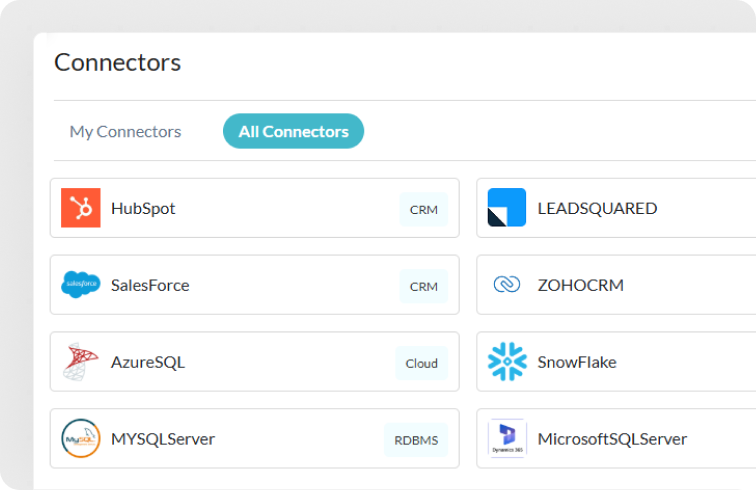
Task: Switch to the My Connectors tab
Action: pyautogui.click(x=125, y=131)
